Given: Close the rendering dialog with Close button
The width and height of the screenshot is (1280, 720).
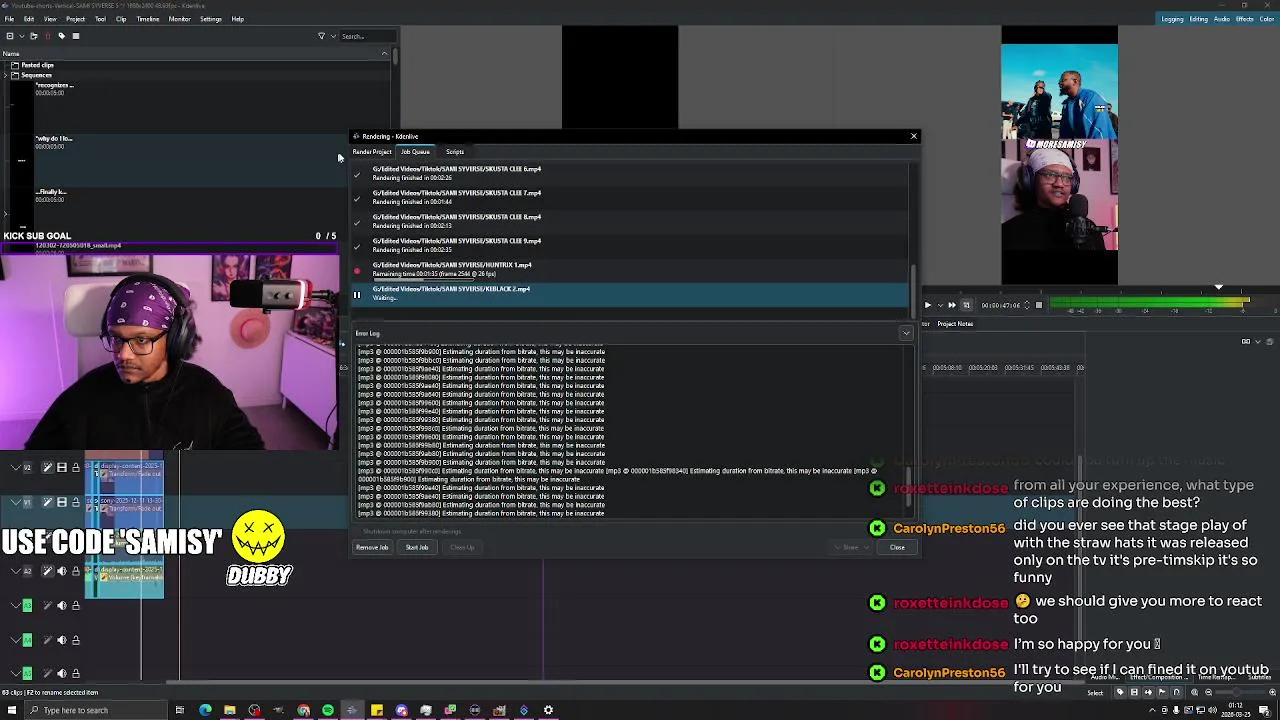Looking at the screenshot, I should coord(897,547).
